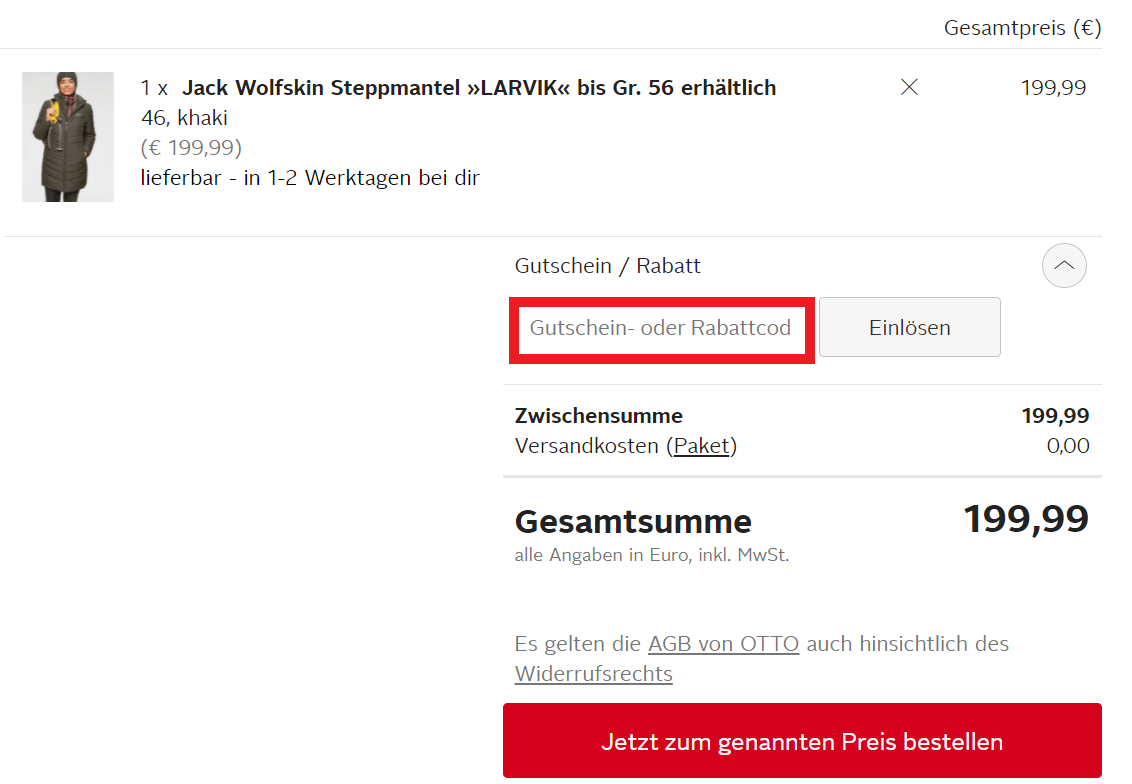The width and height of the screenshot is (1132, 784).
Task: Select the Zwischensumme label
Action: click(598, 417)
